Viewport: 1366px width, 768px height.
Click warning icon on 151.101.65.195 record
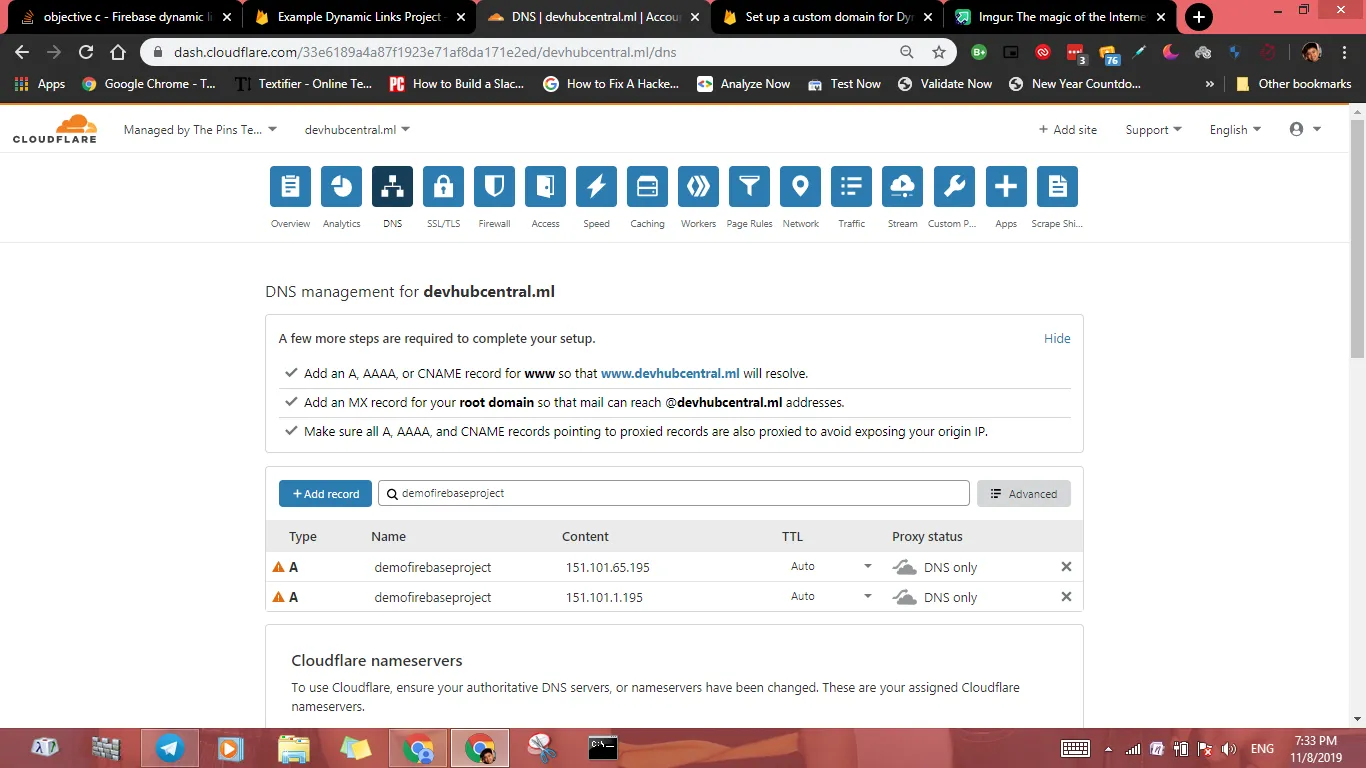[279, 567]
